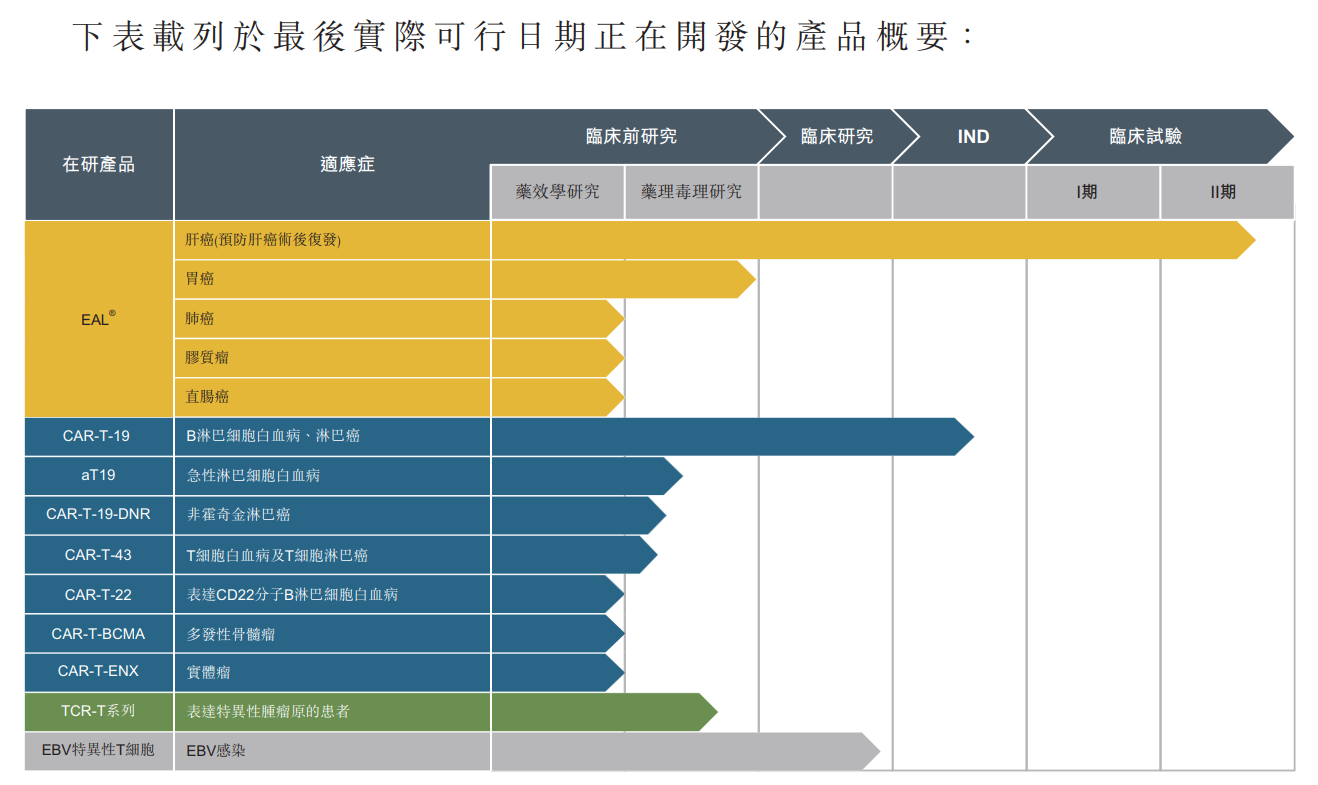Click the CAR-T-ENX product cell
The height and width of the screenshot is (785, 1318).
[x=99, y=672]
